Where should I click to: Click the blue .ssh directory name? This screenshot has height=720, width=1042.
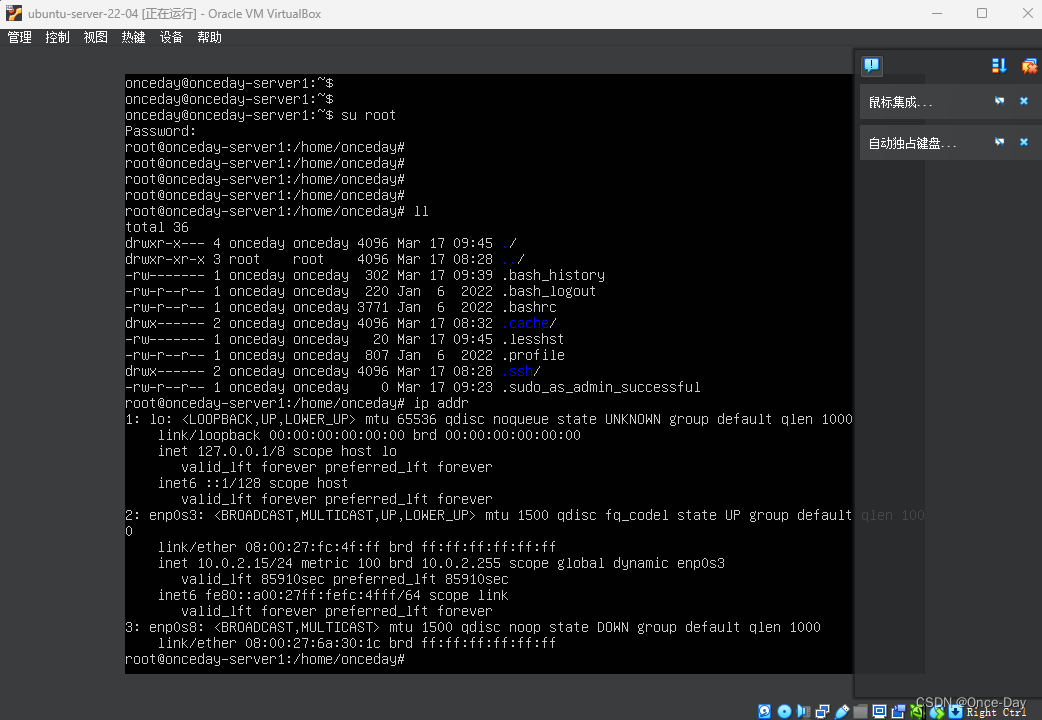click(x=517, y=371)
